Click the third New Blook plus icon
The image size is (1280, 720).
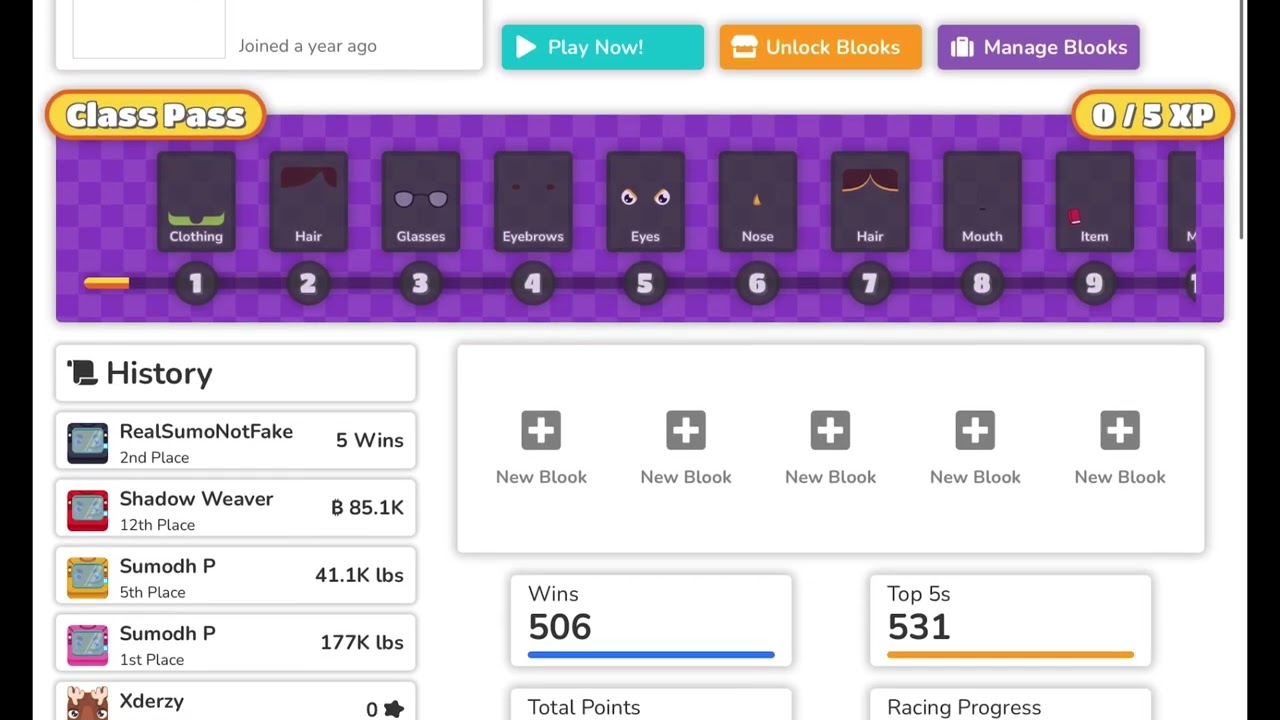(830, 431)
